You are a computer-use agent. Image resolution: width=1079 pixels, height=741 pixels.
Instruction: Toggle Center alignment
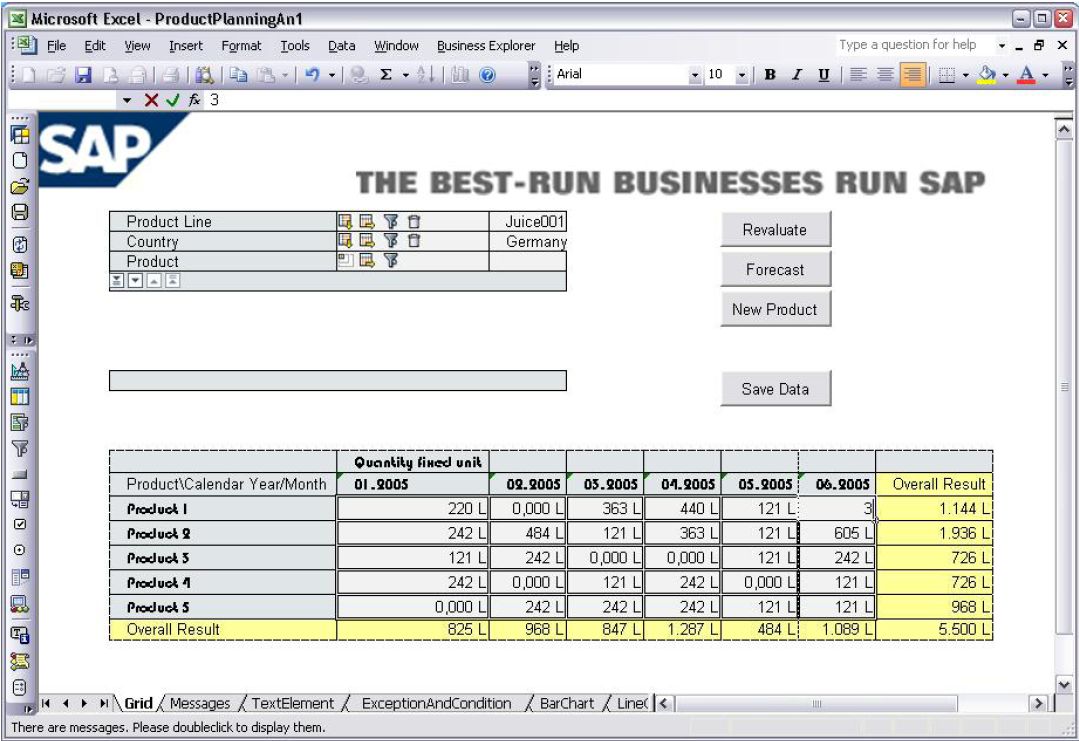[885, 74]
